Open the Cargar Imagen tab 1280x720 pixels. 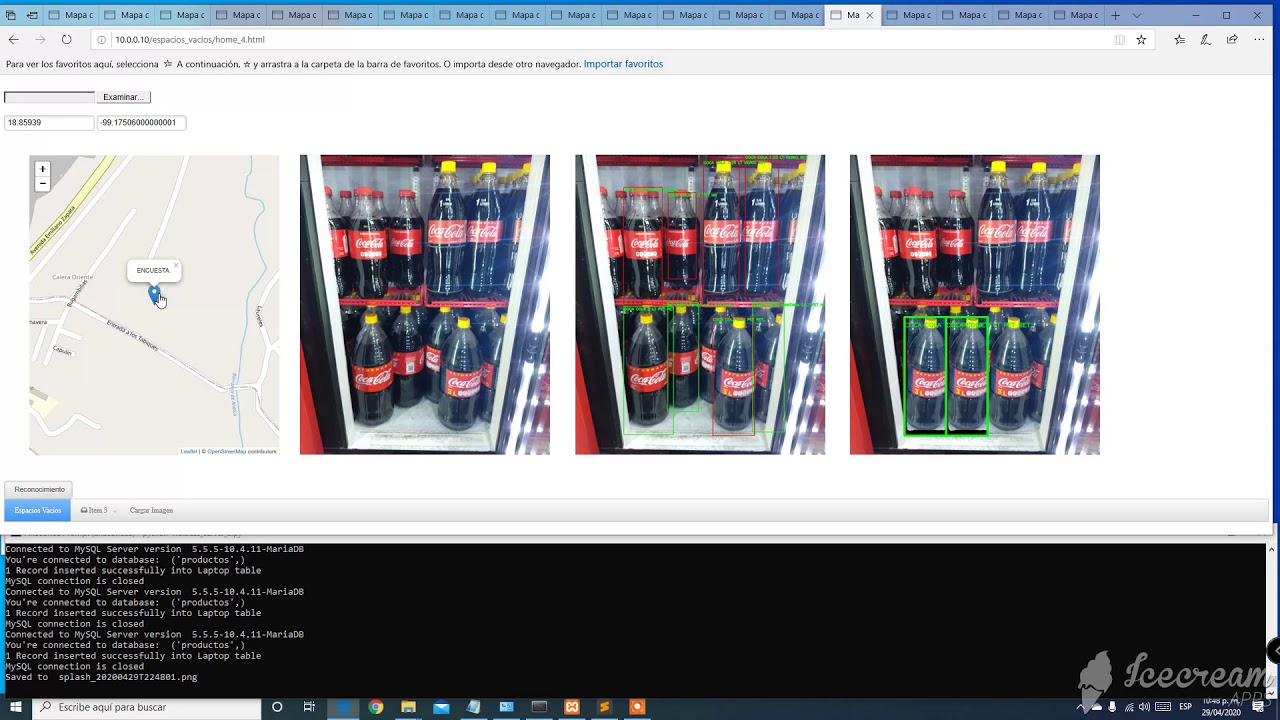tap(151, 510)
